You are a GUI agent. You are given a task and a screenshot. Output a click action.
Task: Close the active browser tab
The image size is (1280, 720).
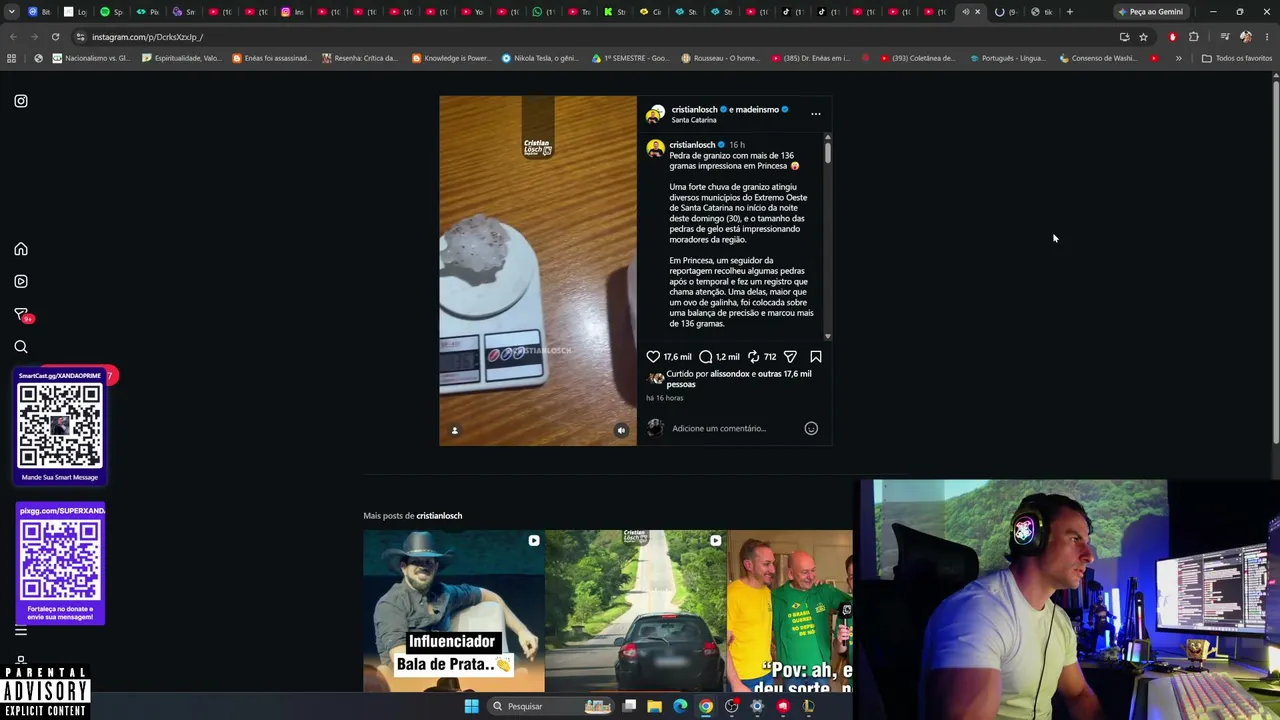click(978, 12)
